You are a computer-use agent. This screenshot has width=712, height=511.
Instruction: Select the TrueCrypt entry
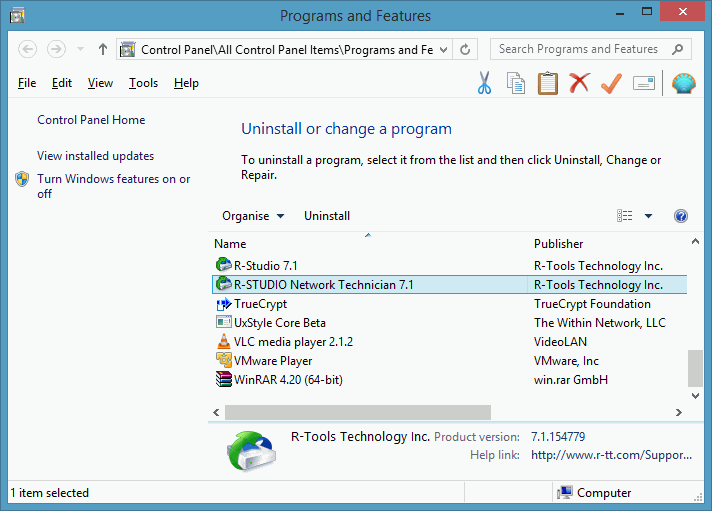[450, 303]
